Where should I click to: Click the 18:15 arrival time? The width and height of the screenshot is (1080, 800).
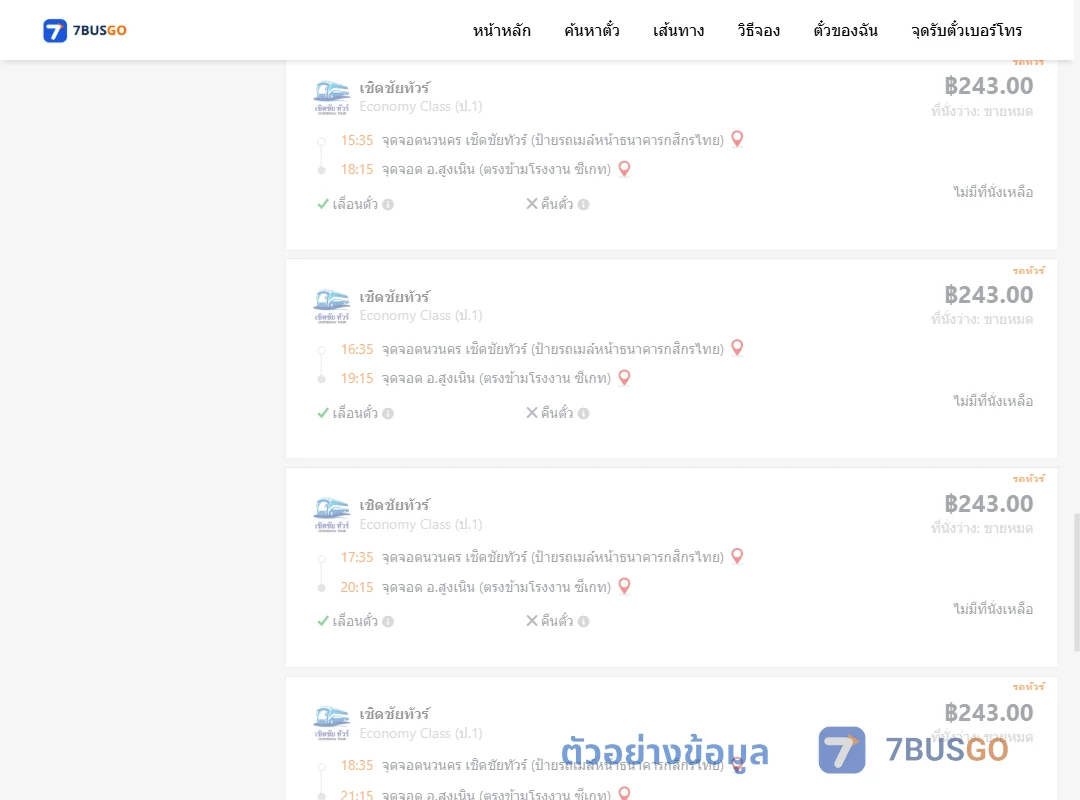[x=357, y=170]
